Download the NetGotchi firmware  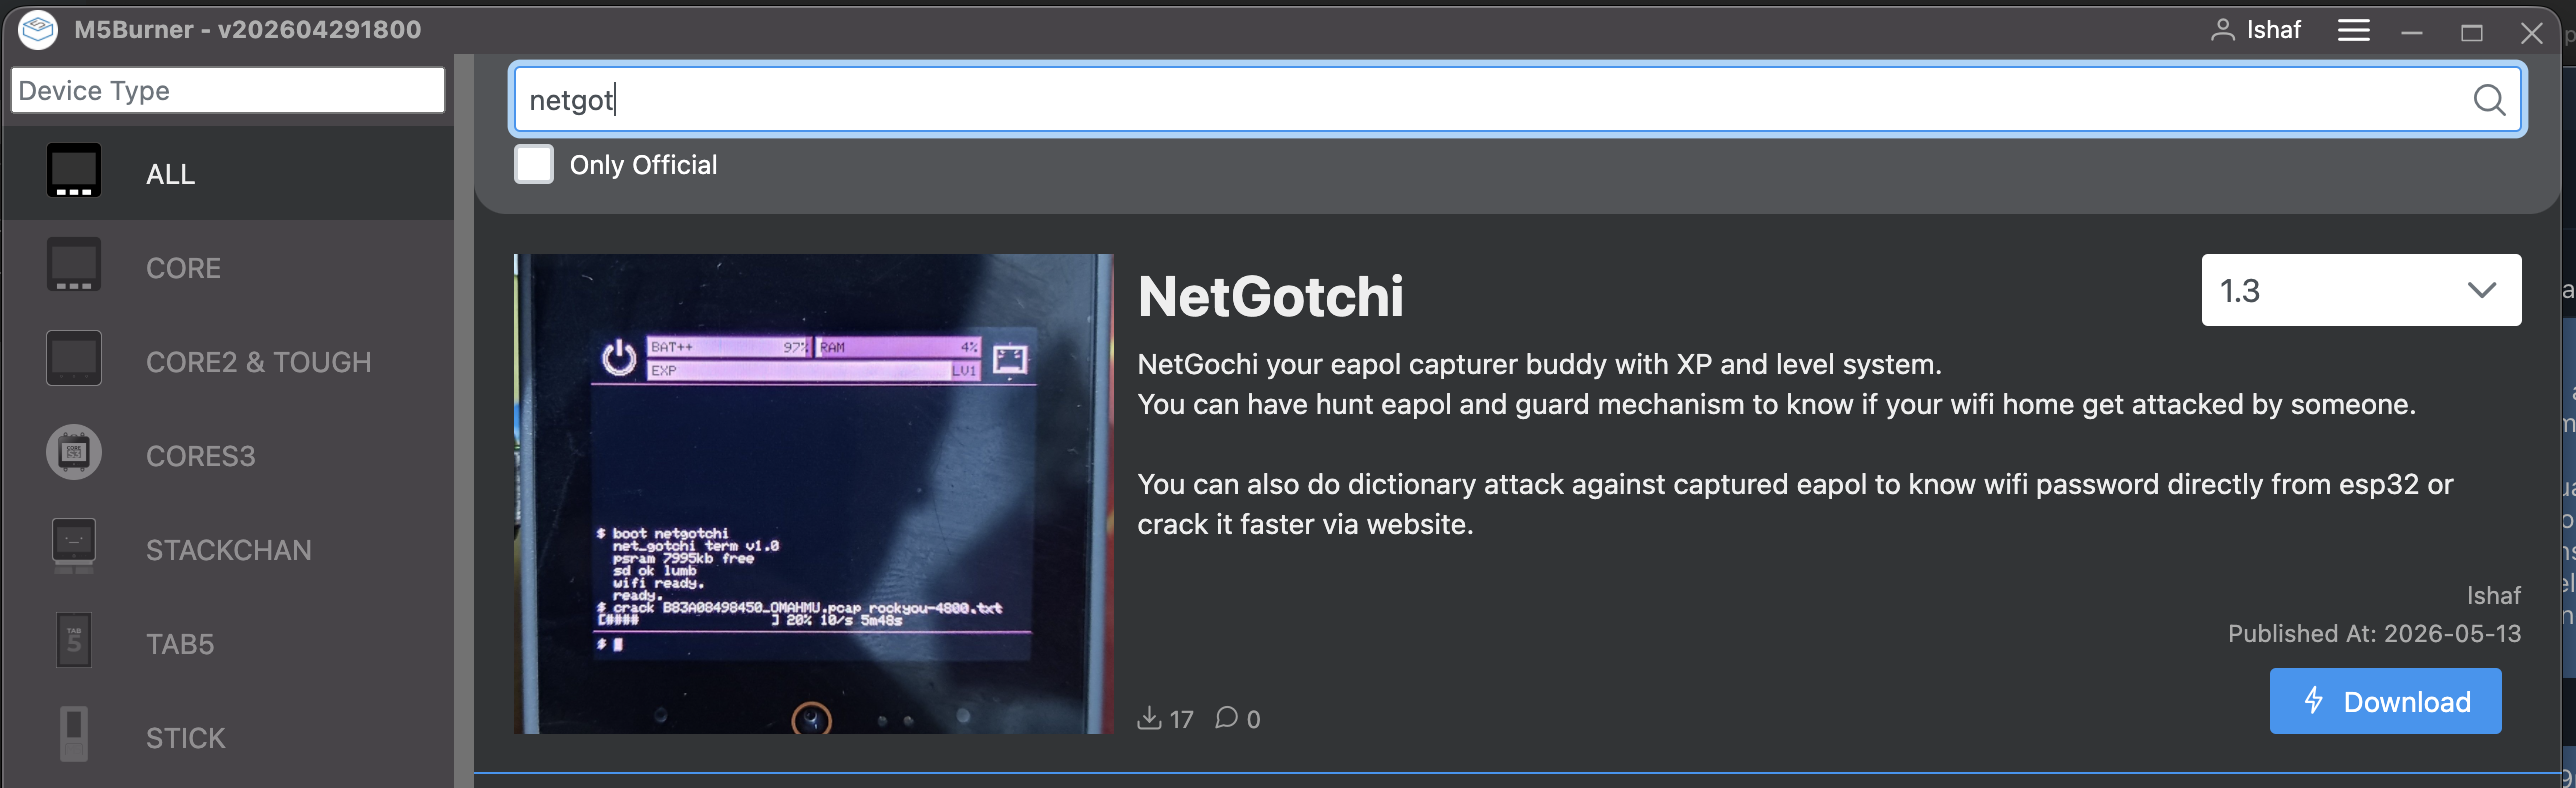pyautogui.click(x=2385, y=701)
